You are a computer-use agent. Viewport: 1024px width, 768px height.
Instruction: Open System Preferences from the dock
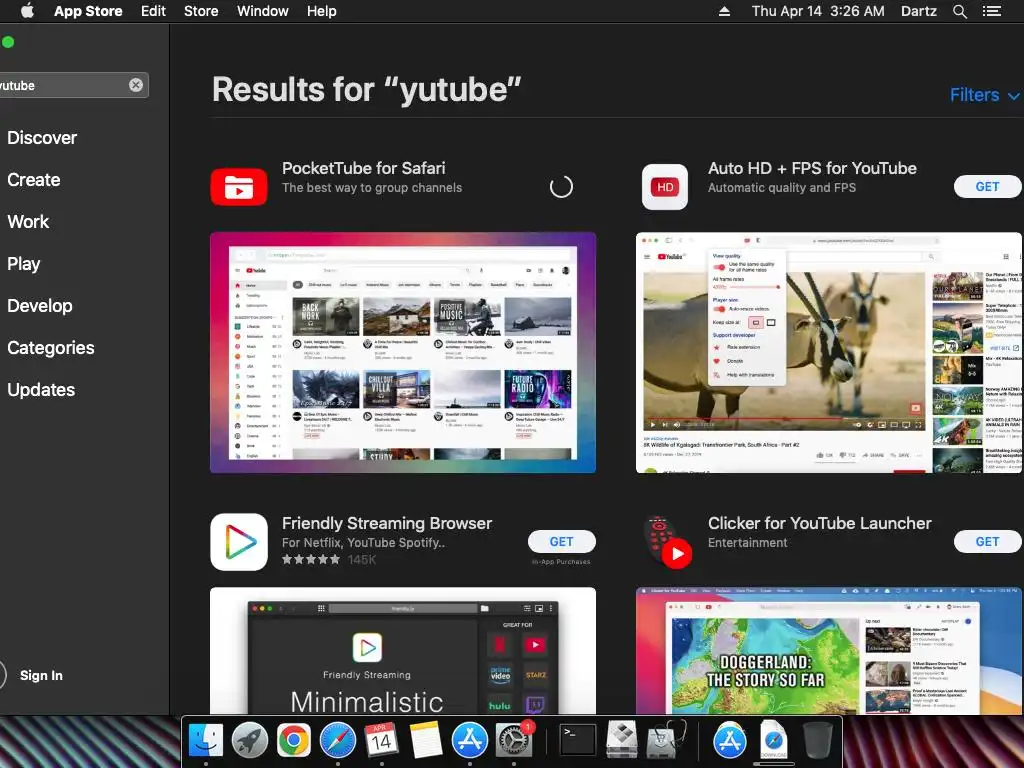[514, 740]
